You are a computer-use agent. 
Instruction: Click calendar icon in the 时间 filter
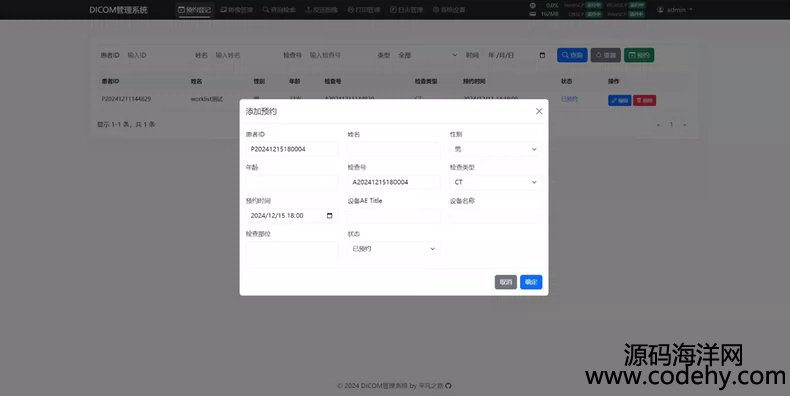(543, 55)
